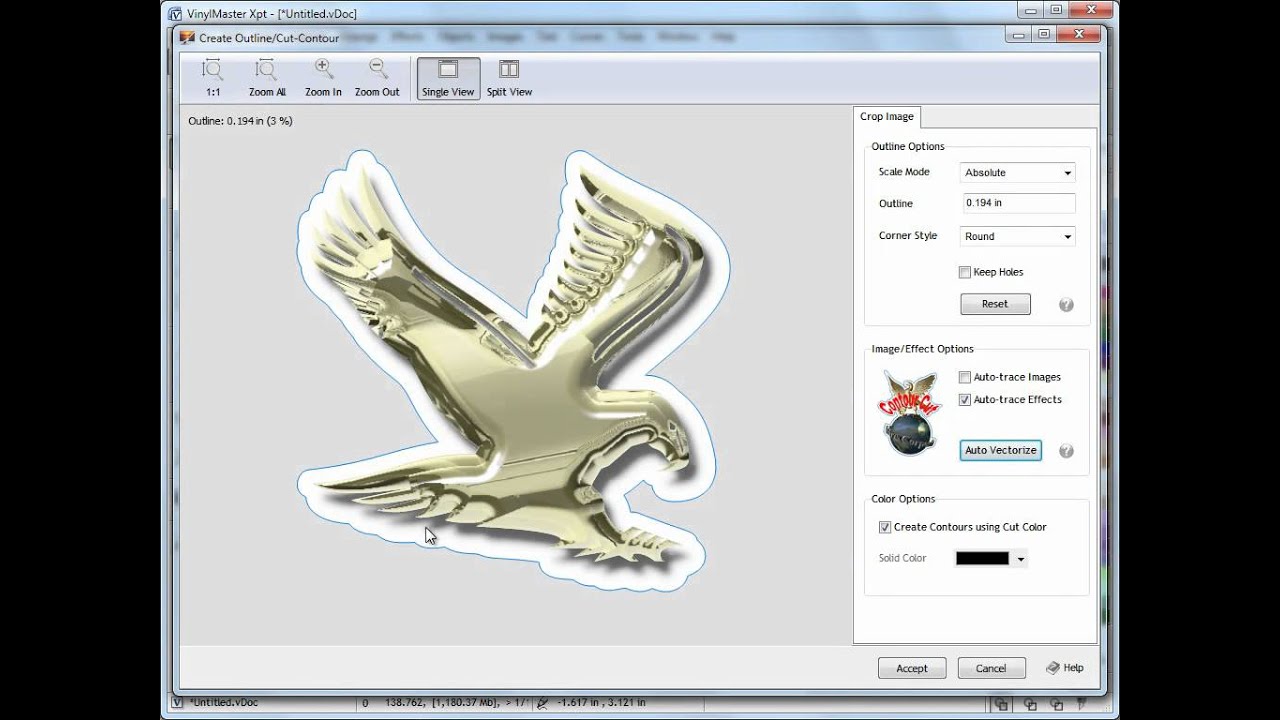Open help next to Reset button
This screenshot has width=1280, height=720.
pos(1066,305)
